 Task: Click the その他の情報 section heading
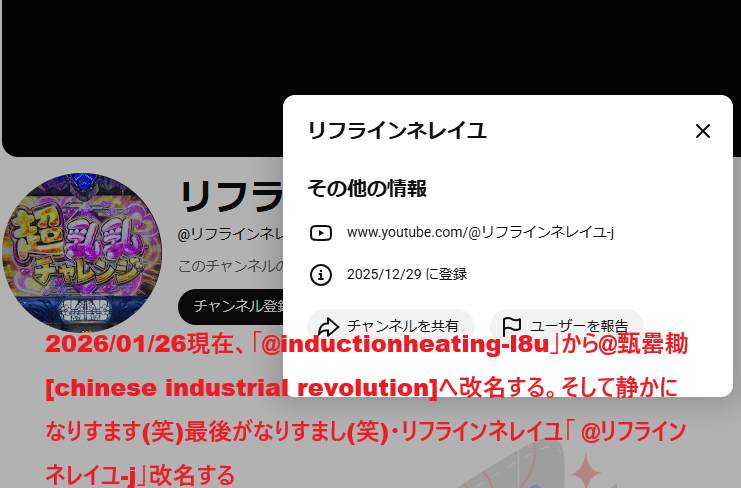(x=367, y=188)
